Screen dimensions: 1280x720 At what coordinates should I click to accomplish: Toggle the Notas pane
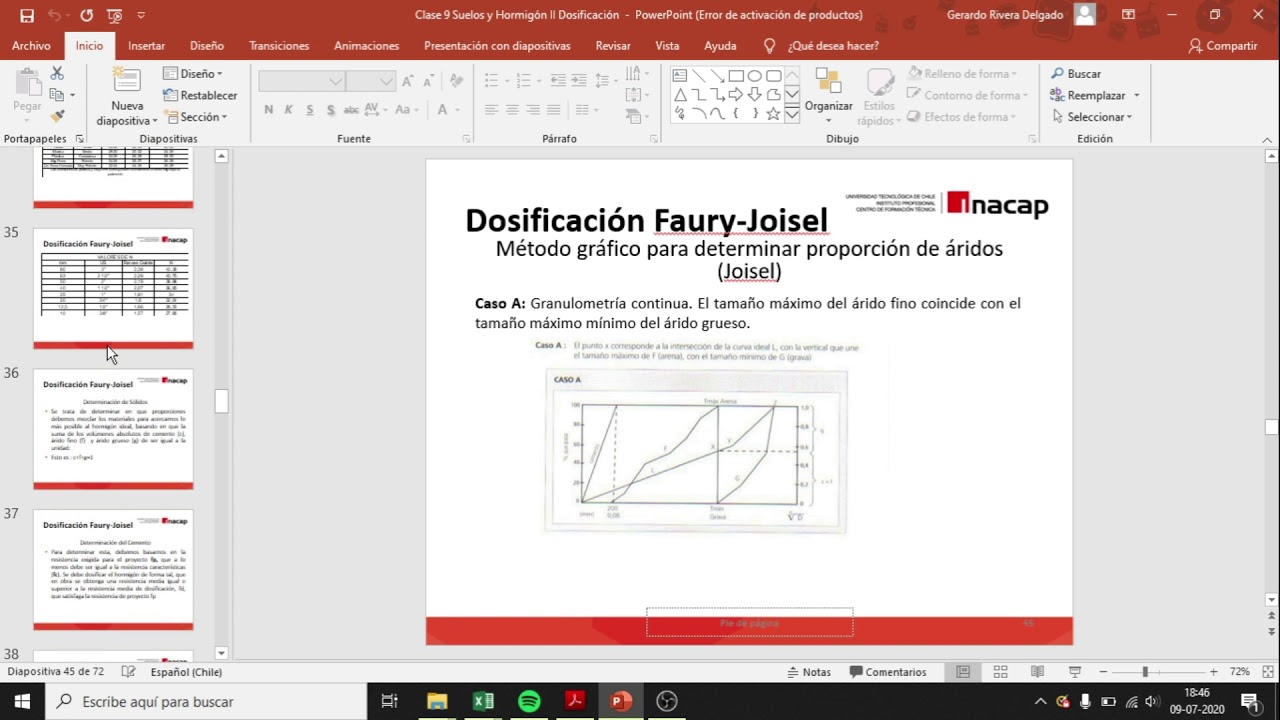point(809,672)
